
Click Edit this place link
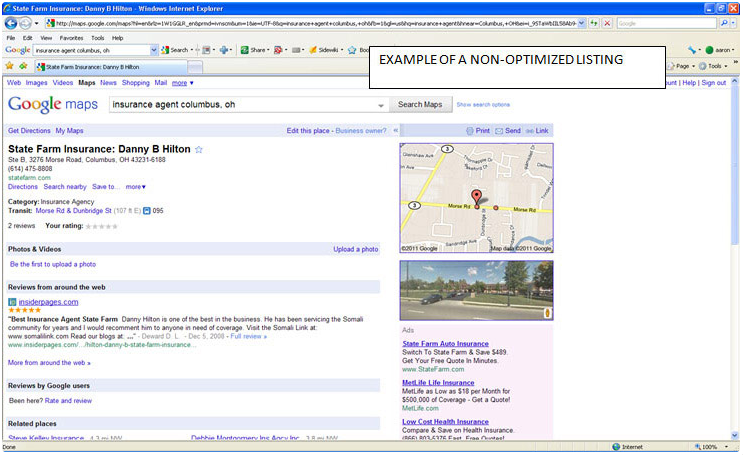click(308, 131)
